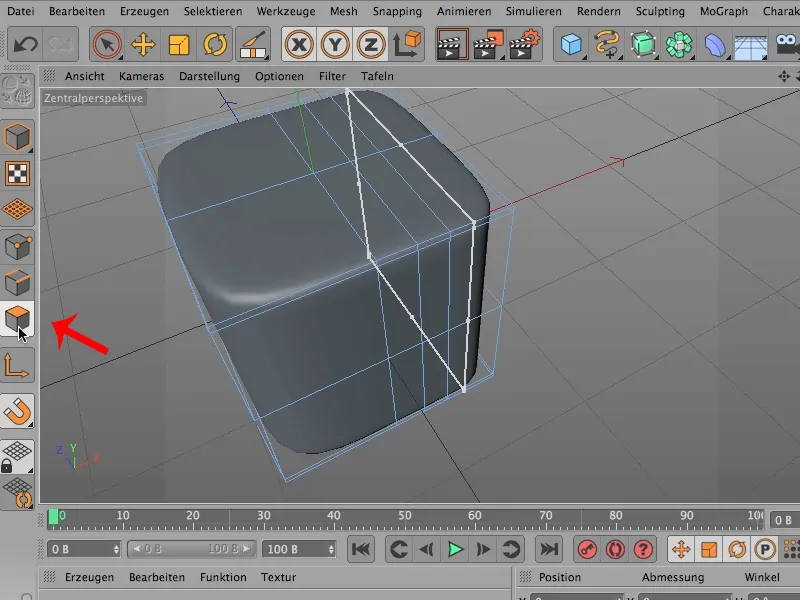This screenshot has width=800, height=600.
Task: Open the spline pen tools icon
Action: (607, 44)
